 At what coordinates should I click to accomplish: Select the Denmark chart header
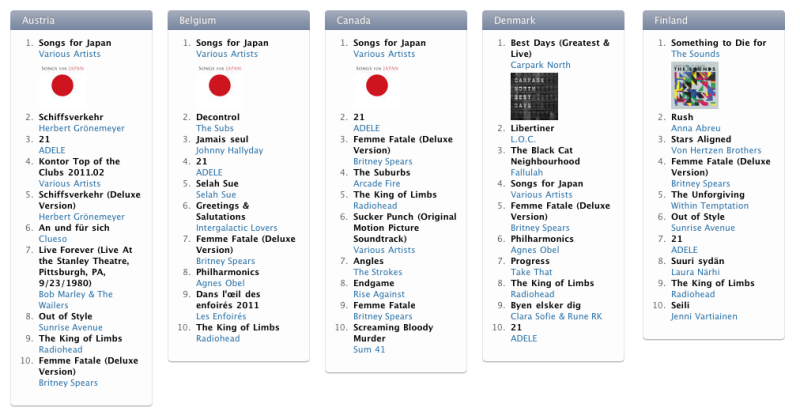click(x=553, y=20)
